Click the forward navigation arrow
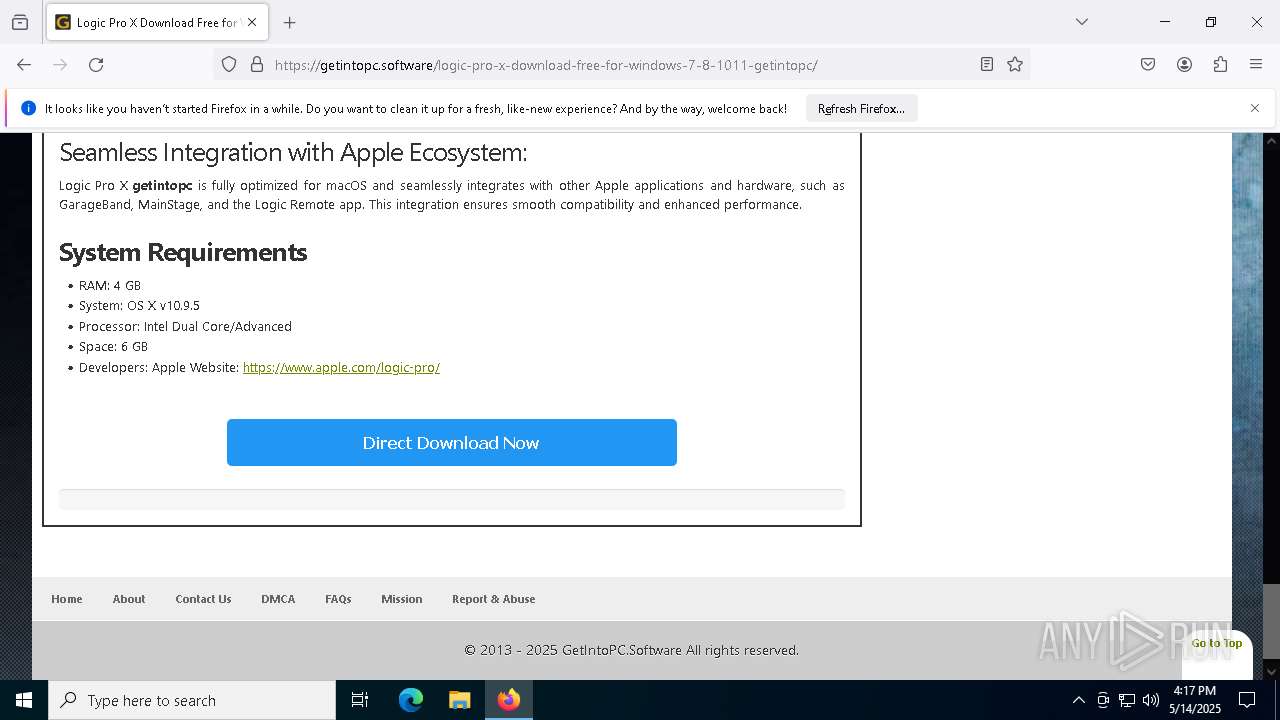Image resolution: width=1280 pixels, height=720 pixels. 60,65
